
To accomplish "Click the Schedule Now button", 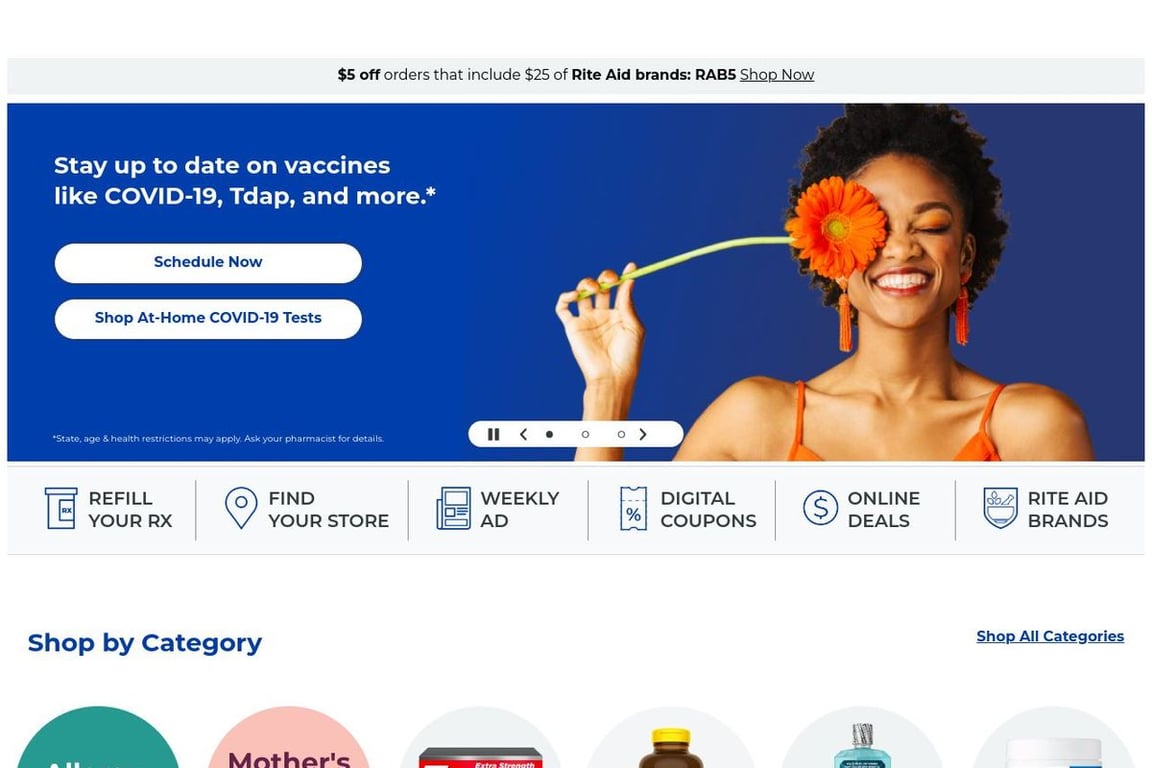I will (x=208, y=263).
